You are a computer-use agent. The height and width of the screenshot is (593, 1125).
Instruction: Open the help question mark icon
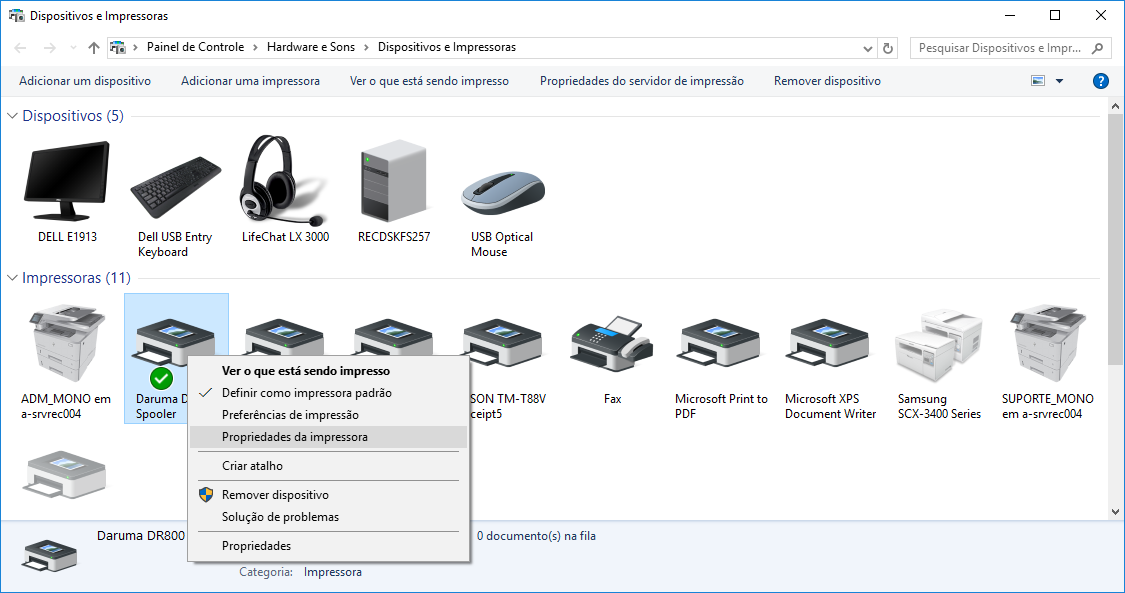click(x=1101, y=81)
